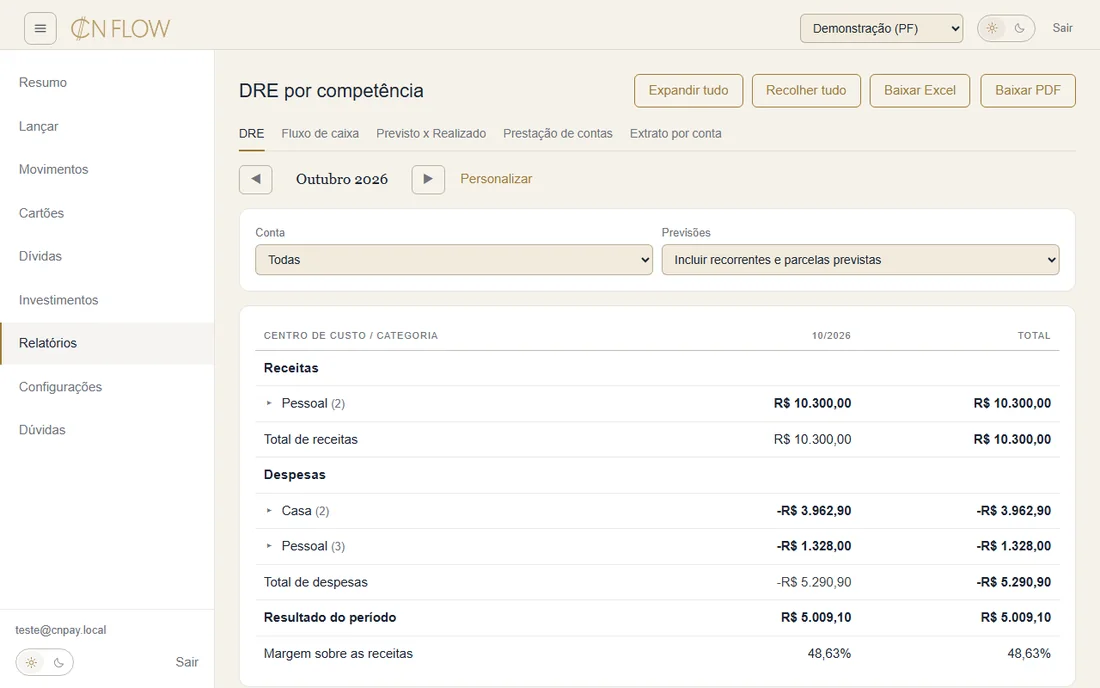
Task: Click the Resultado do período label
Action: [x=330, y=618]
